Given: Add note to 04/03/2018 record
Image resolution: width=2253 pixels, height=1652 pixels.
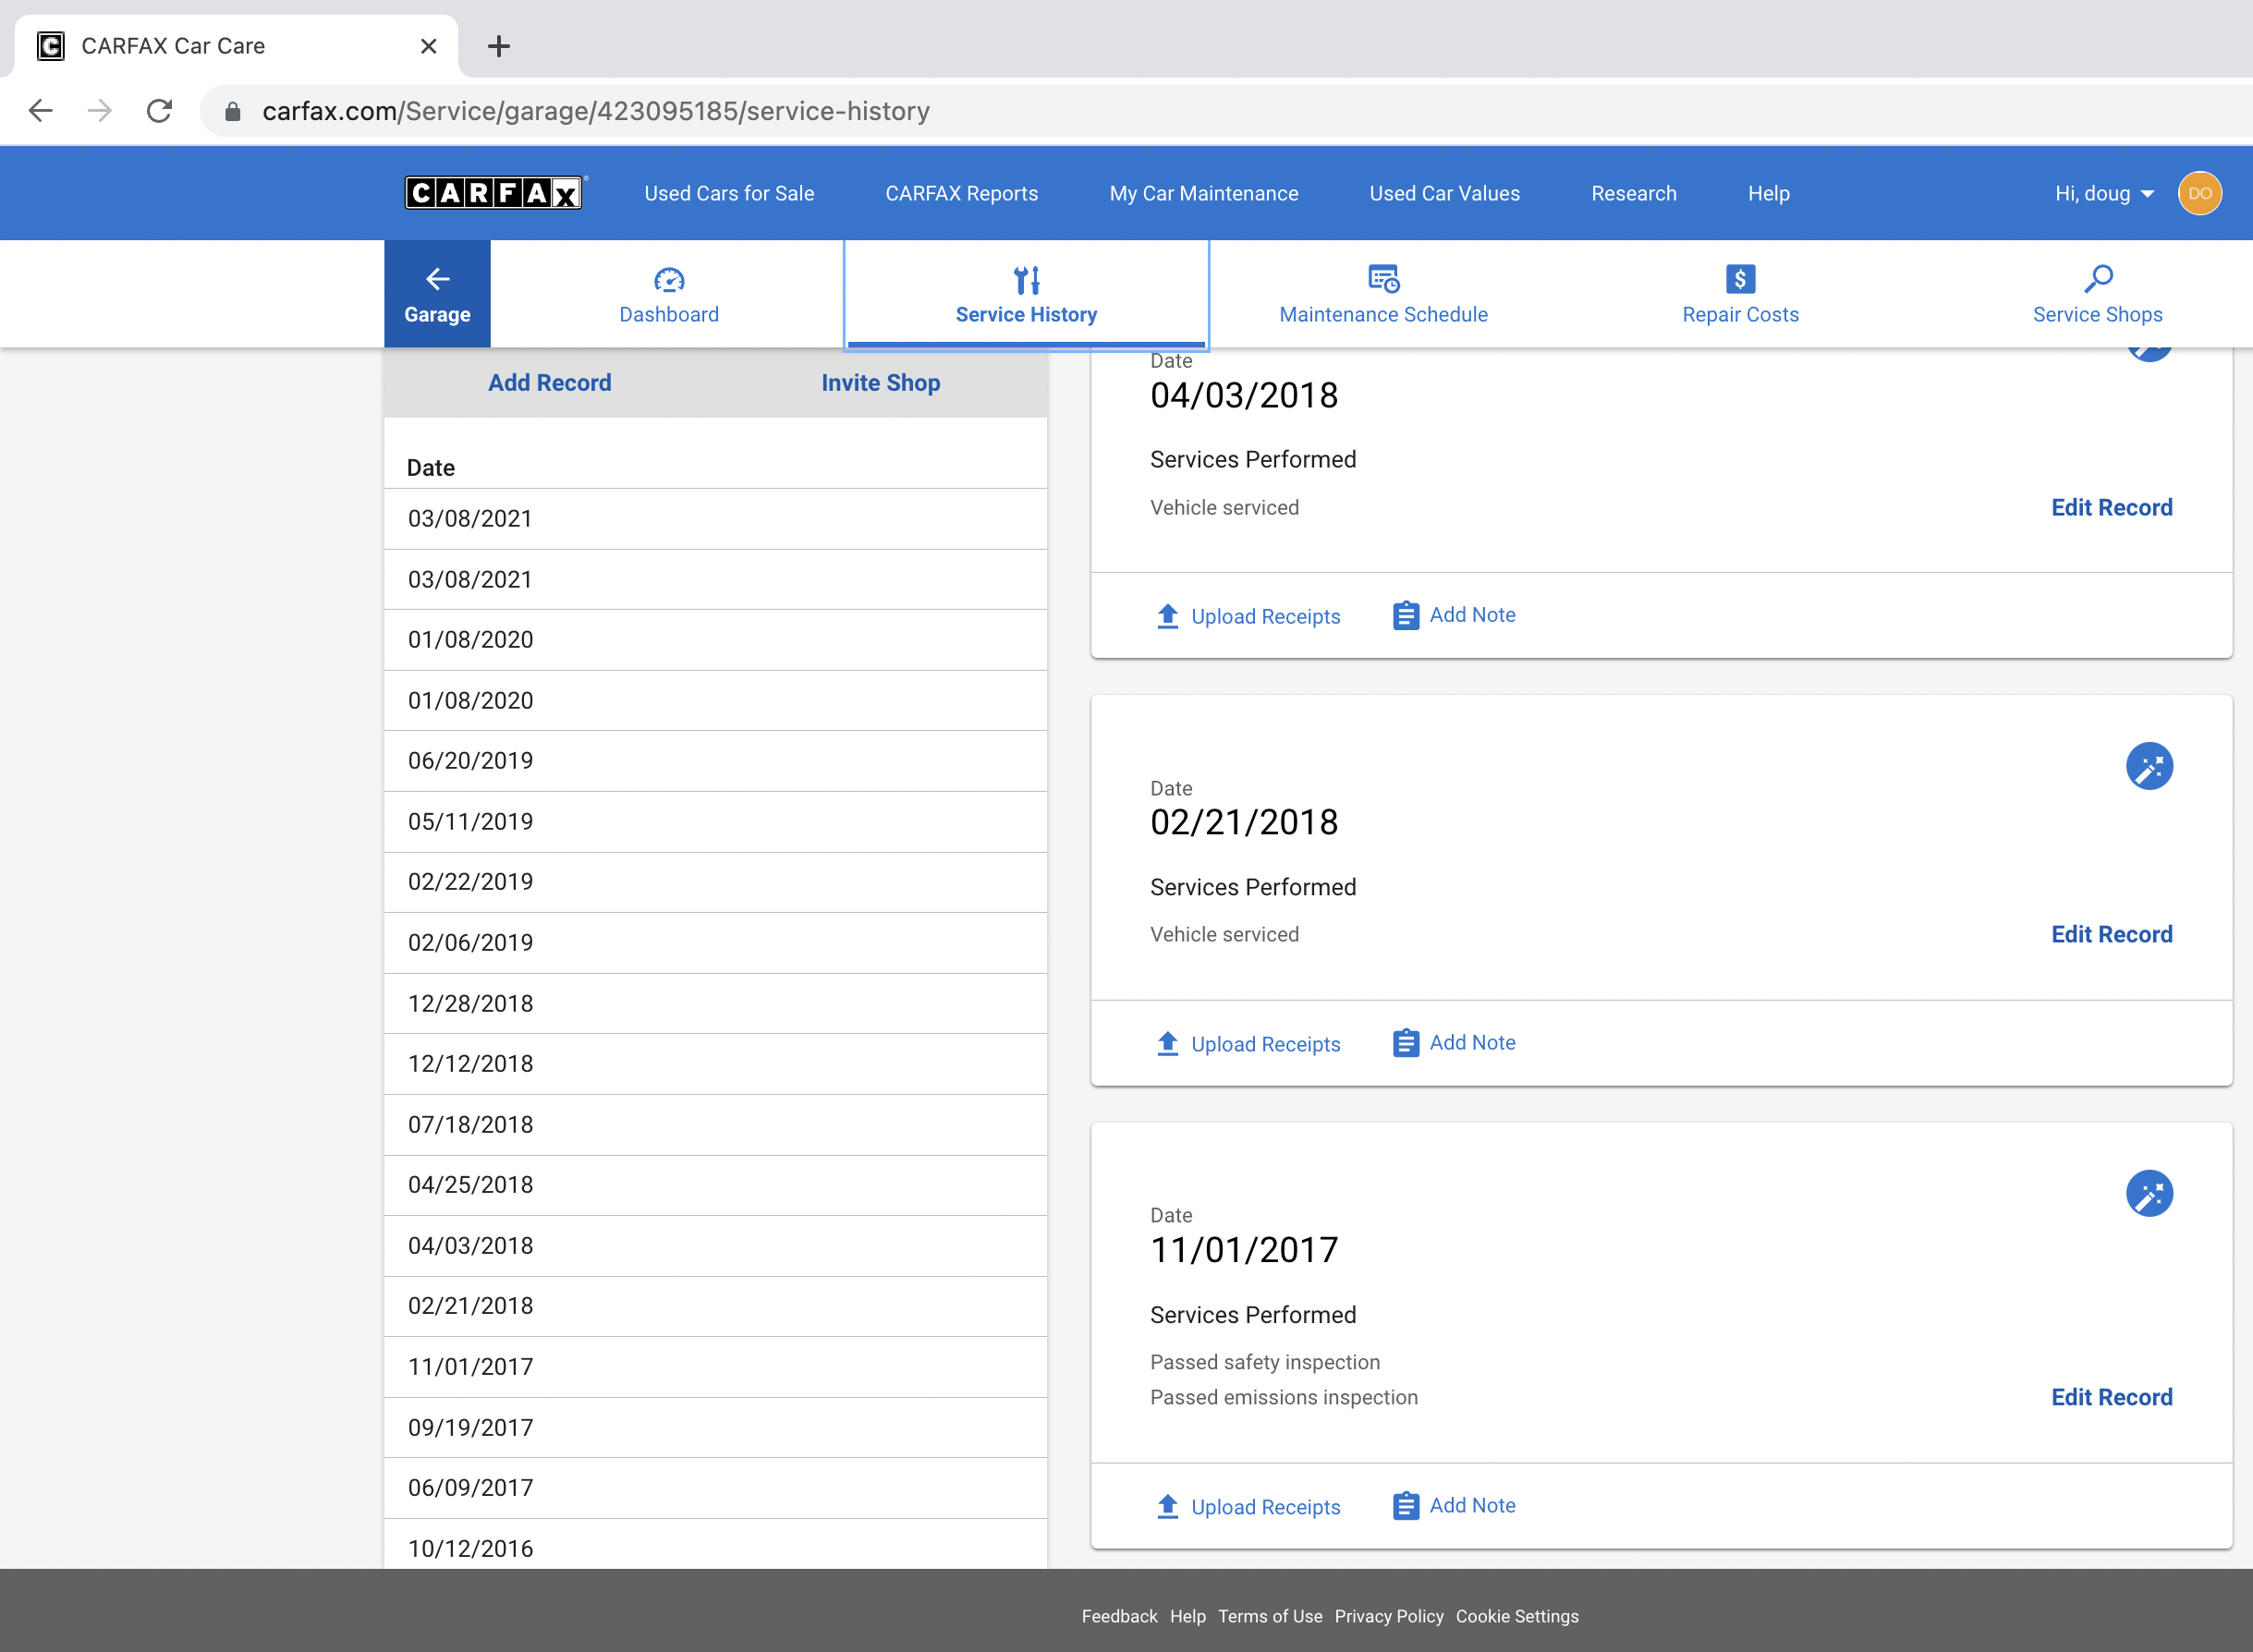Looking at the screenshot, I should 1453,615.
